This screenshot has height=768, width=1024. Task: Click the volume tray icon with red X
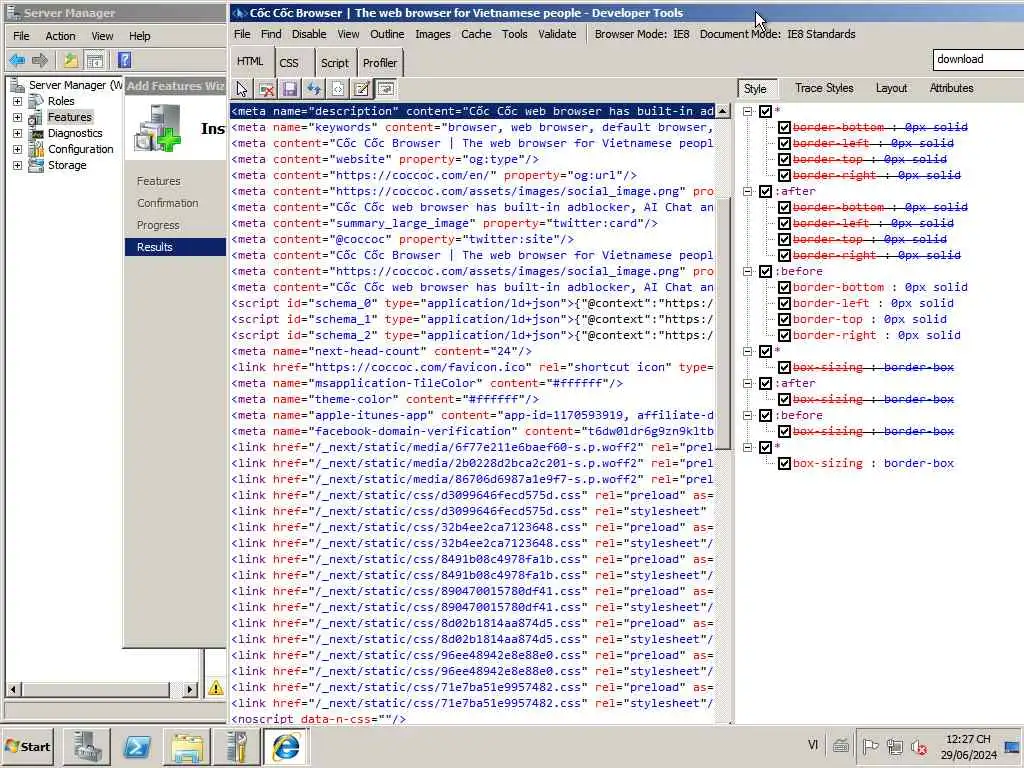point(919,746)
